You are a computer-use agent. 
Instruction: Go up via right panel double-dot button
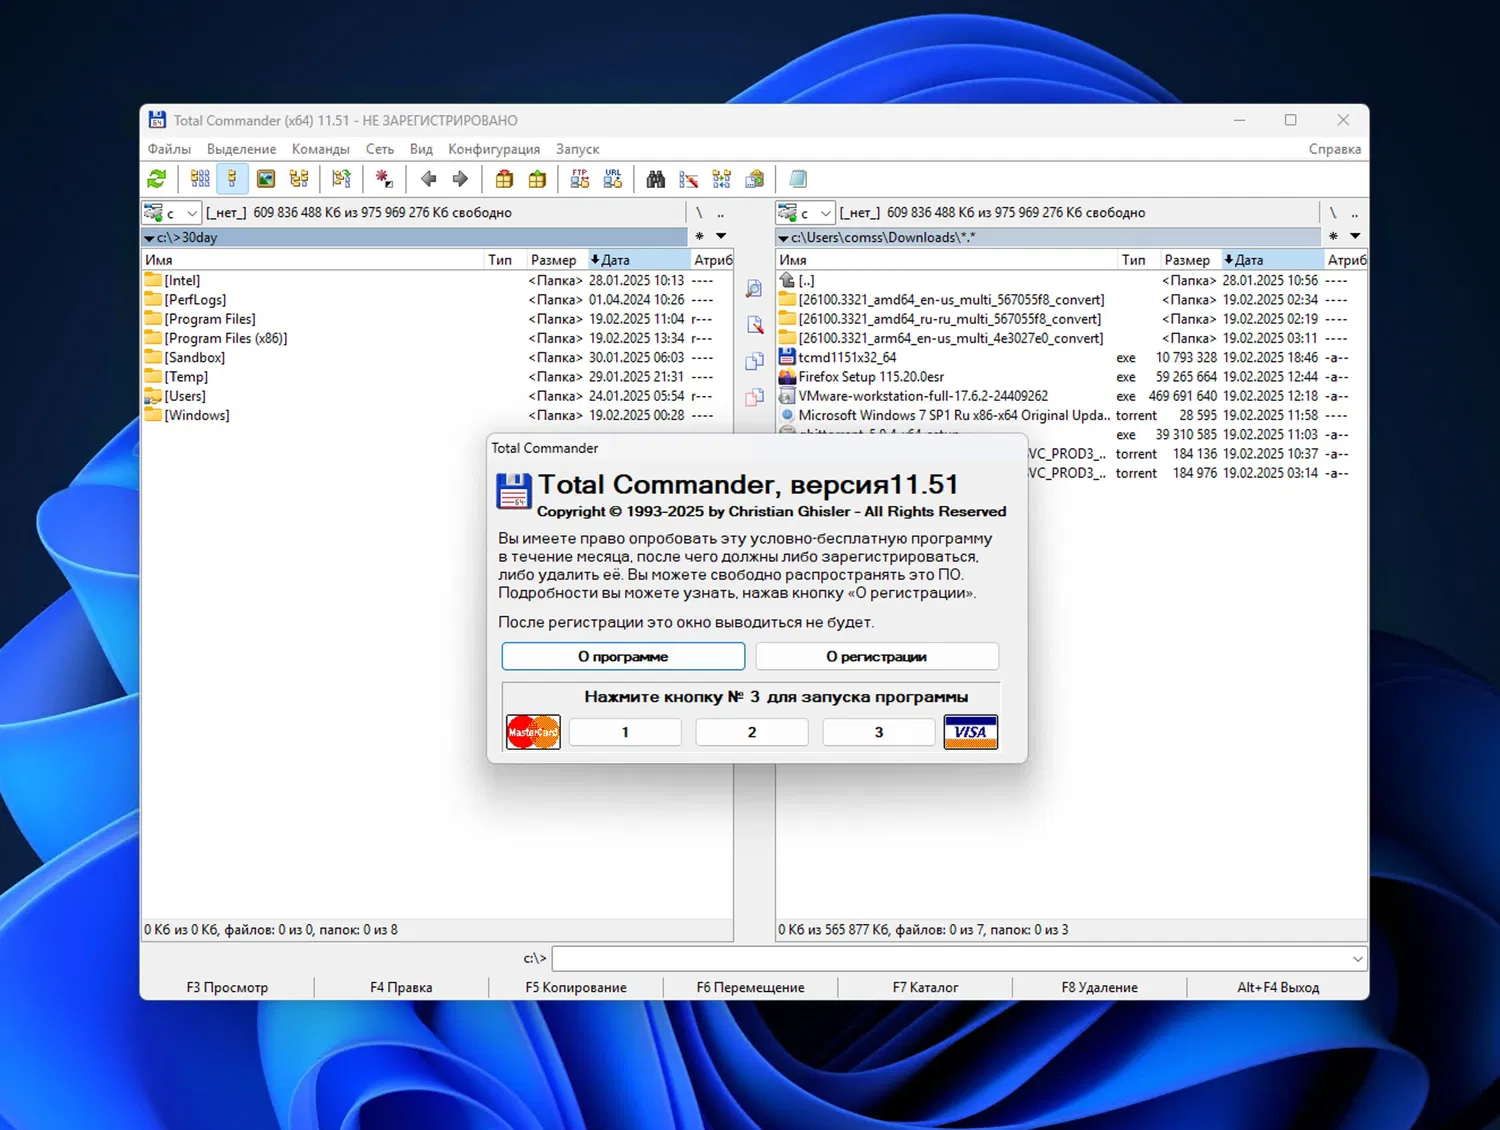coord(1355,213)
